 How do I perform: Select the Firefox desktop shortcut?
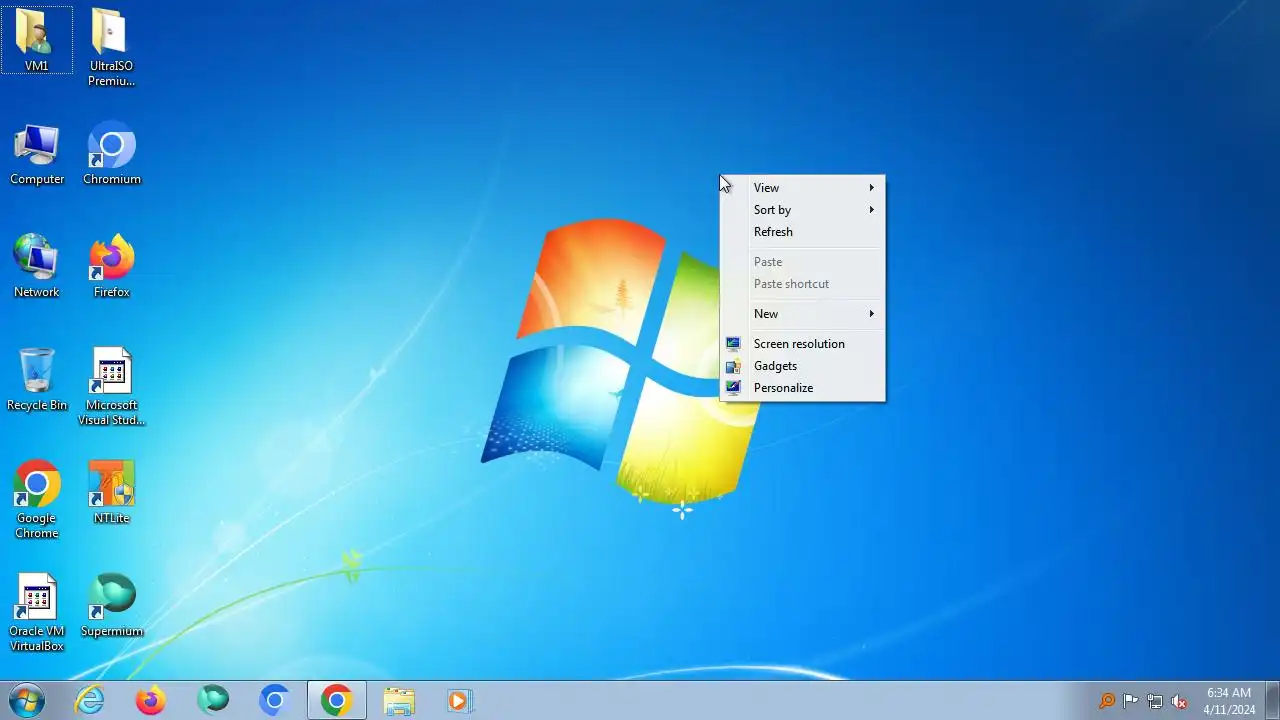point(112,267)
